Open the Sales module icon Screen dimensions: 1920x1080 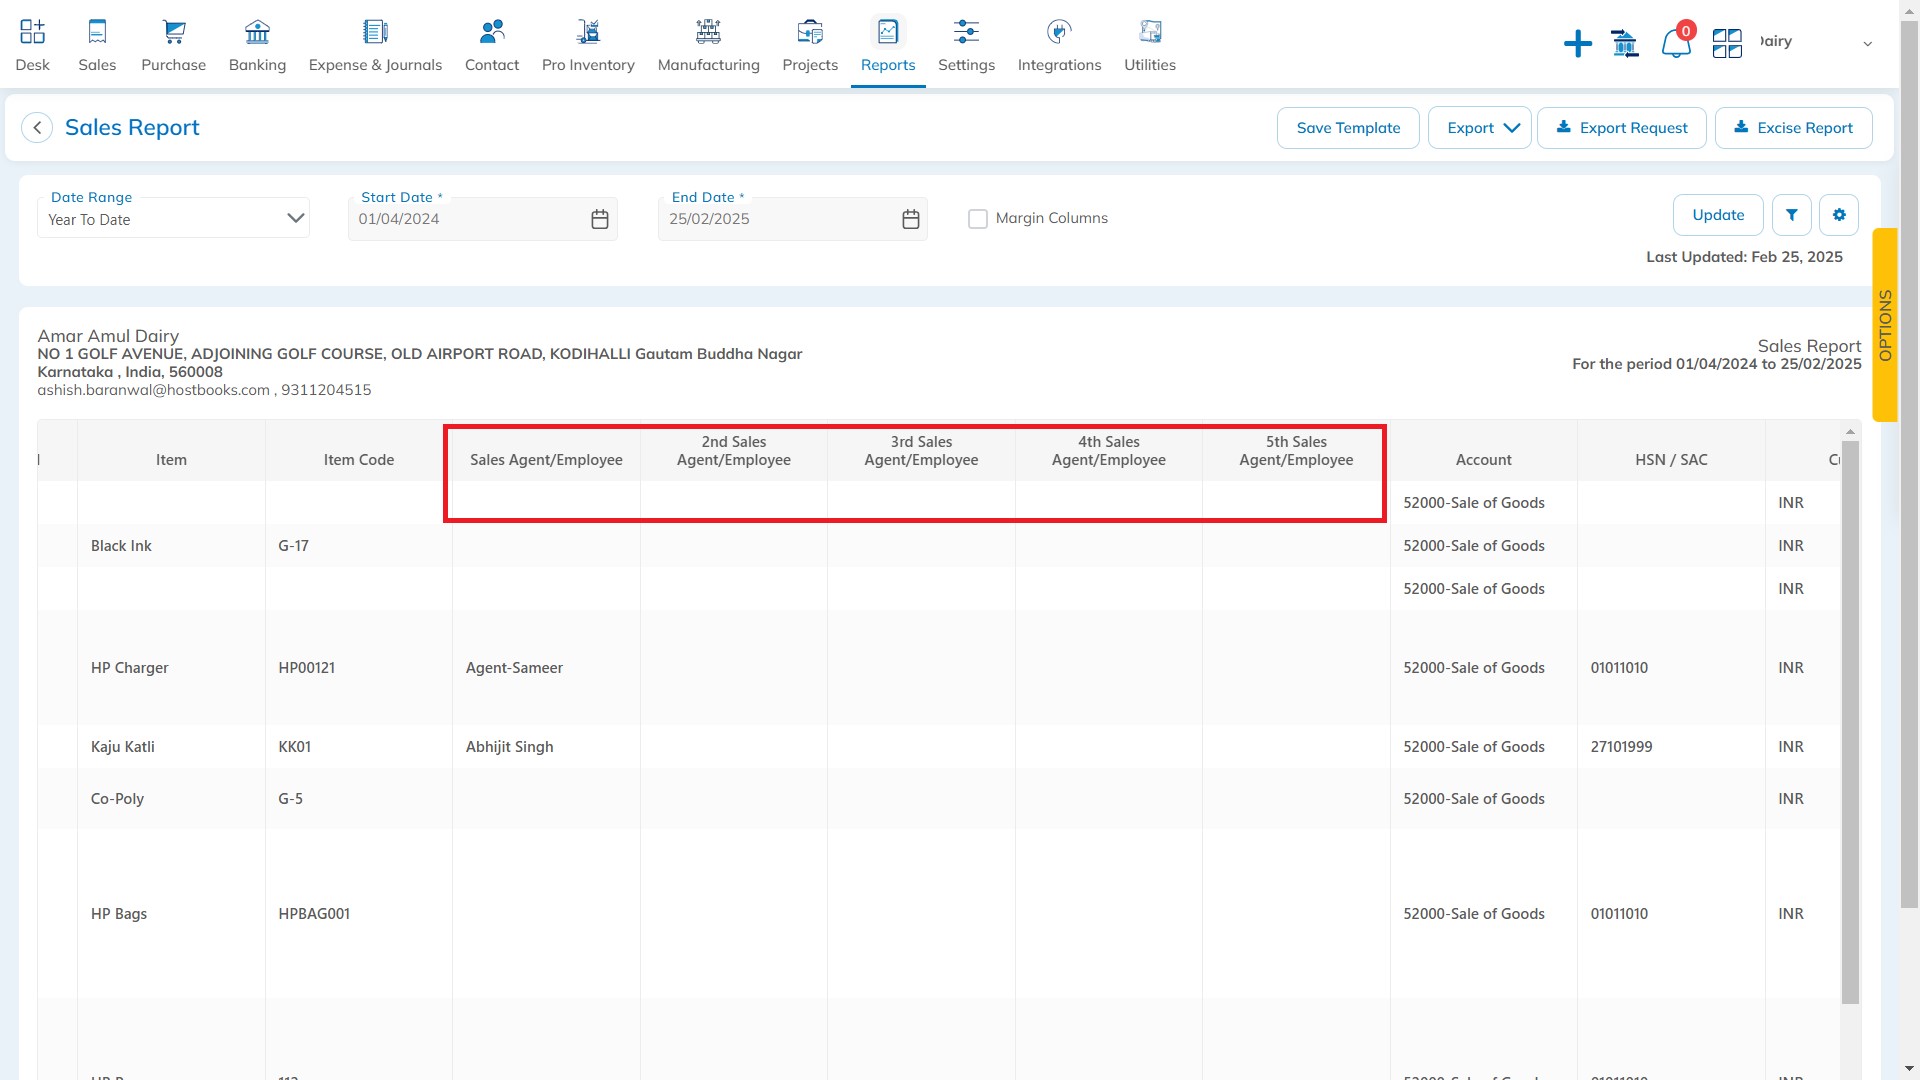point(97,32)
